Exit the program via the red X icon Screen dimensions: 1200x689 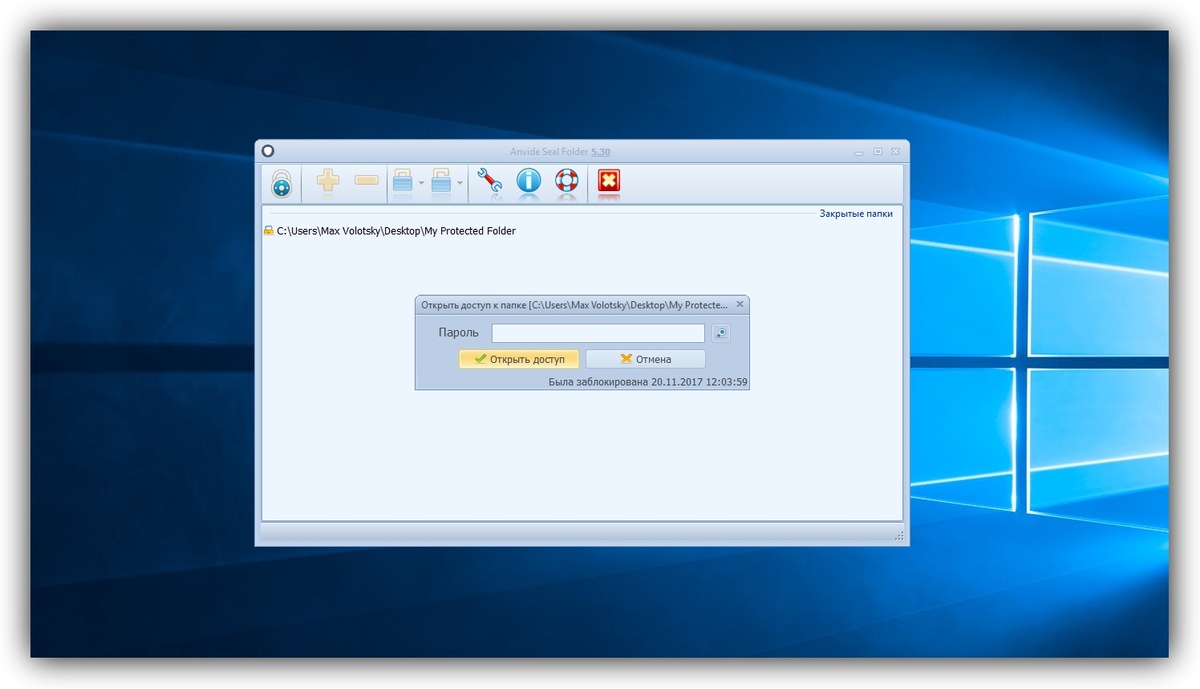pos(608,183)
